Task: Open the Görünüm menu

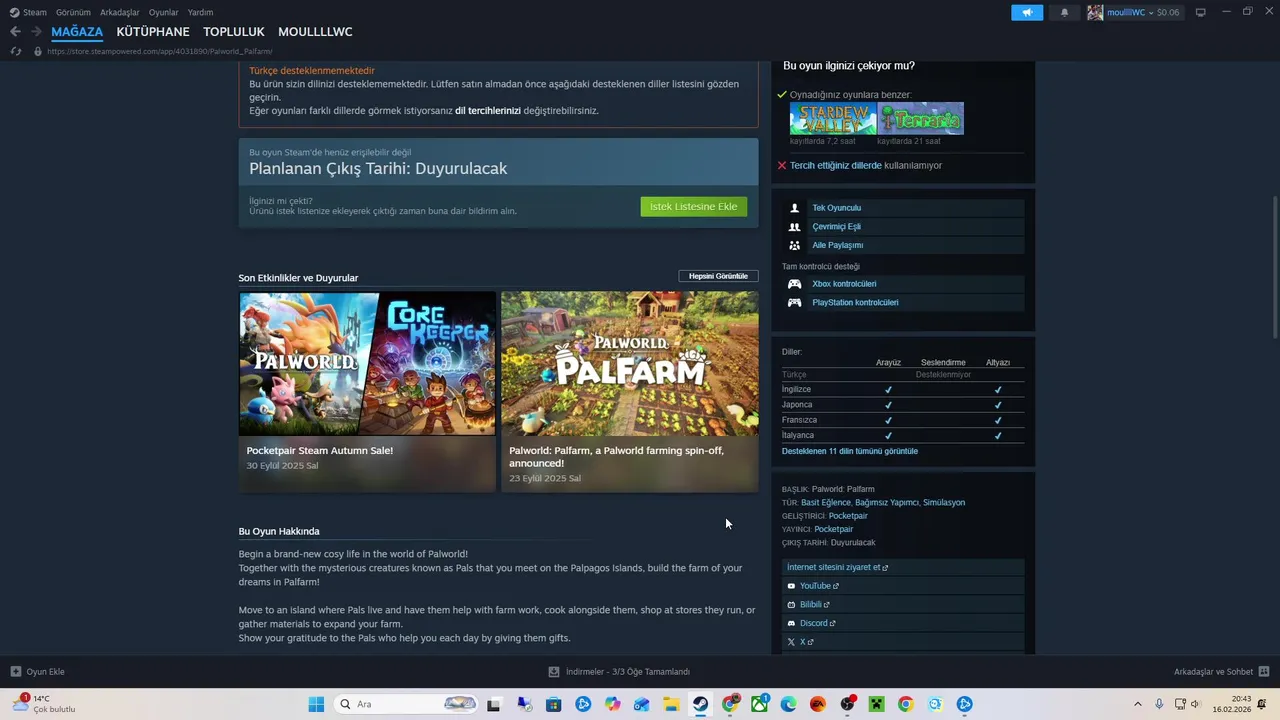Action: pyautogui.click(x=73, y=12)
